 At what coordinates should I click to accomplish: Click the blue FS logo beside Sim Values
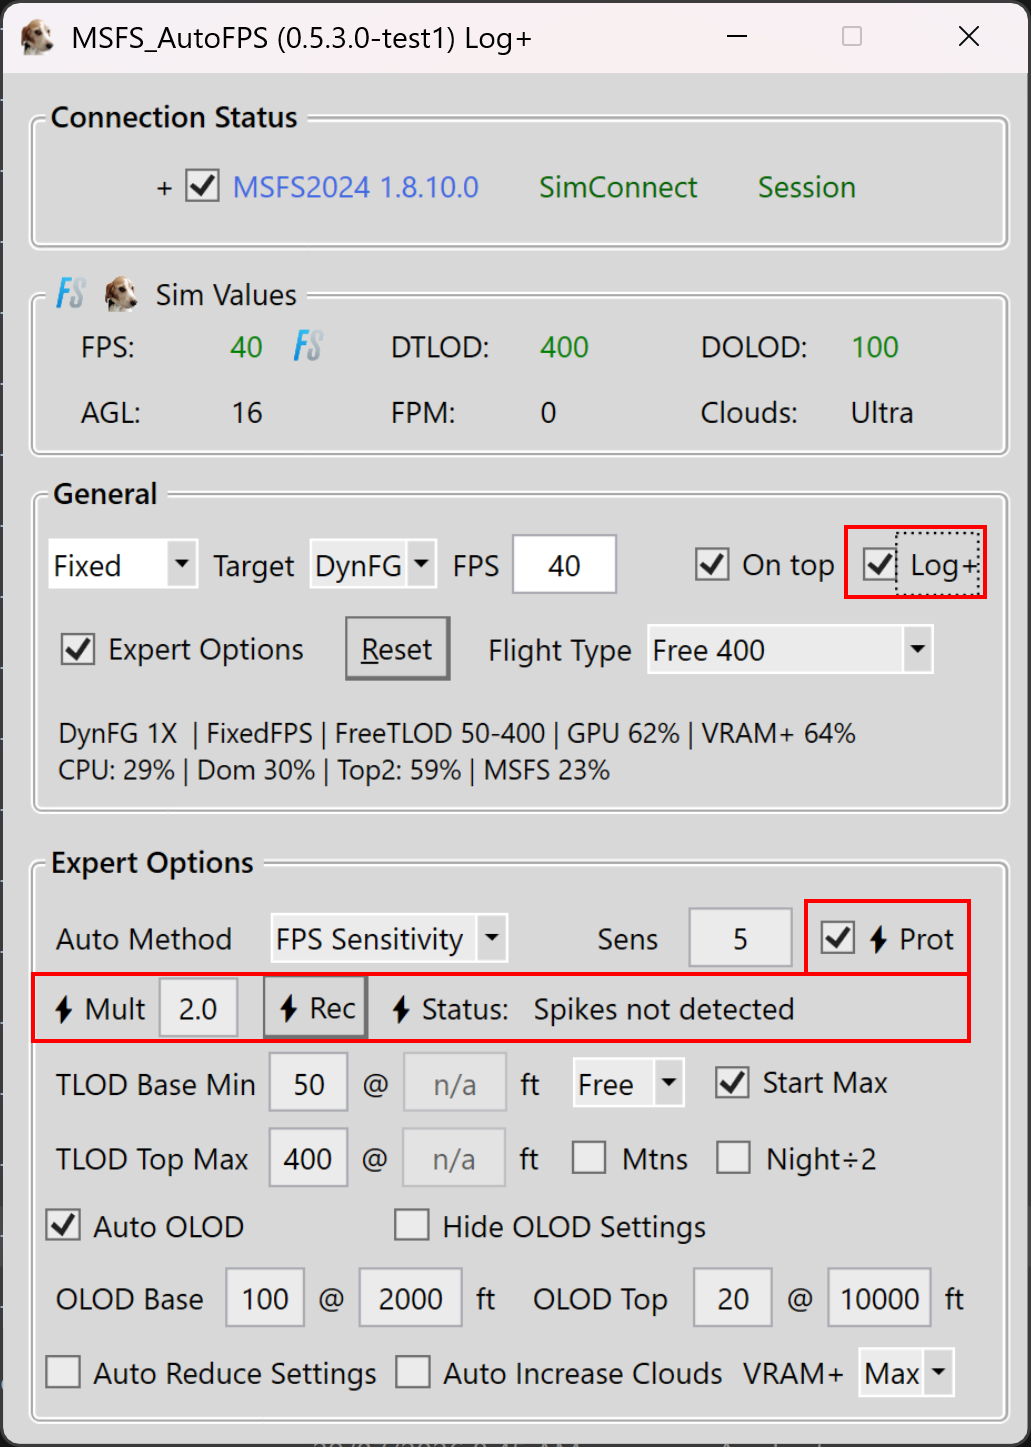[x=70, y=293]
